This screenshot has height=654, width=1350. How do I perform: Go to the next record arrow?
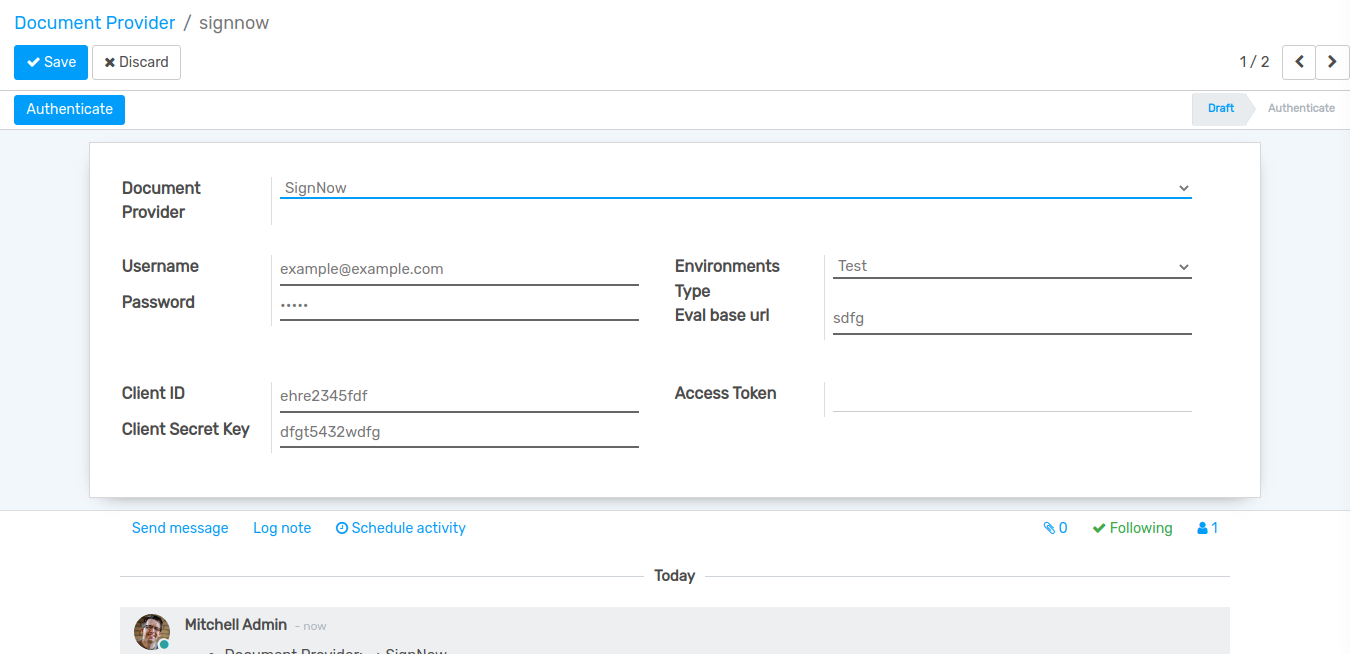click(1332, 62)
